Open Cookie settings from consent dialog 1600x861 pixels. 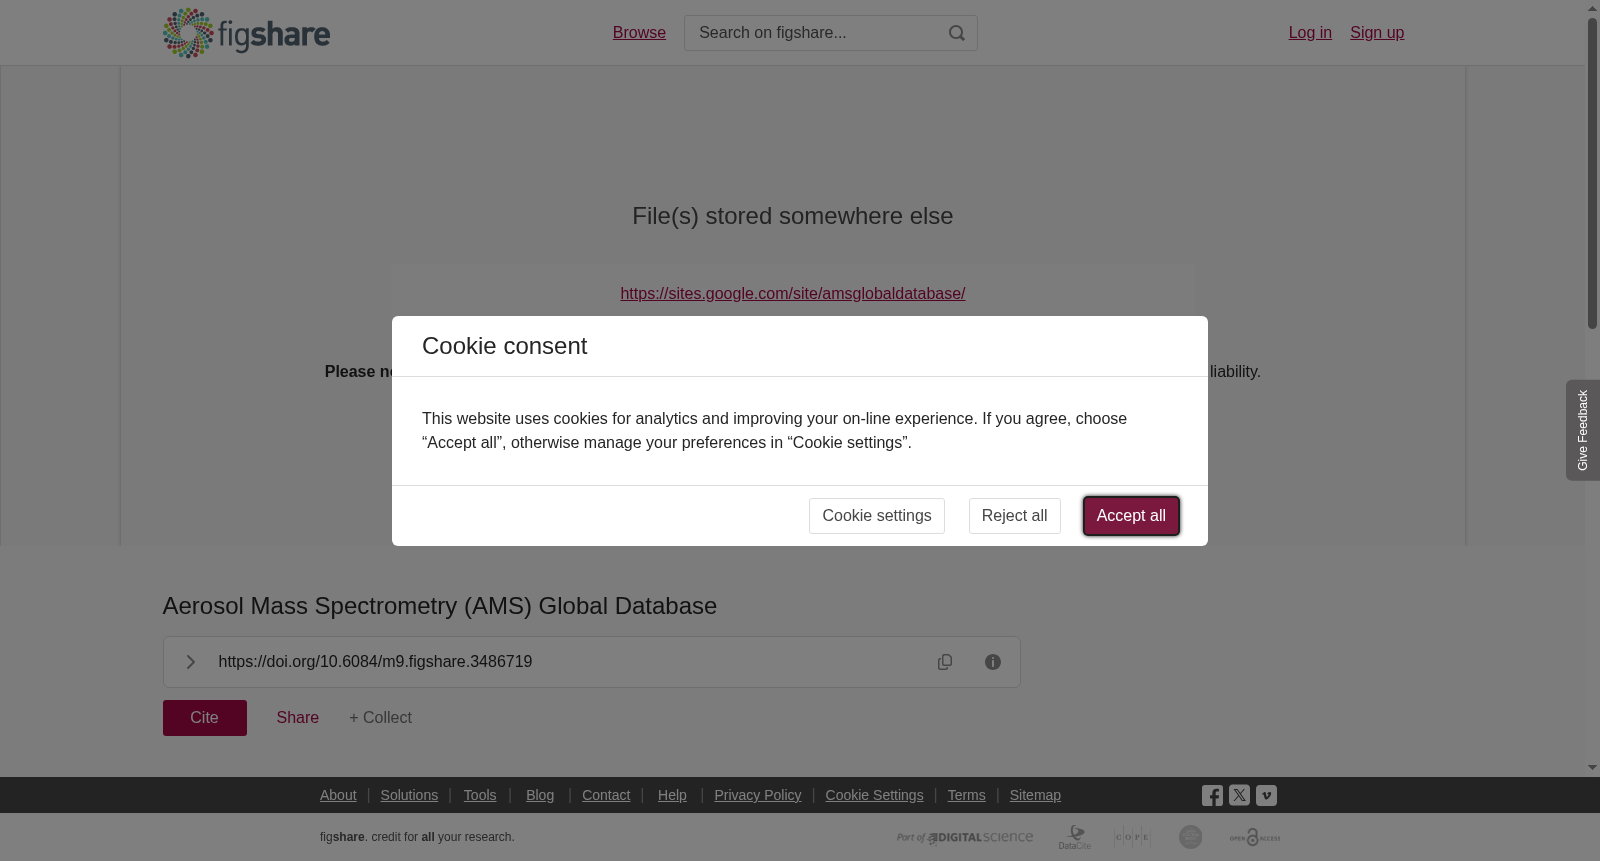(x=877, y=516)
